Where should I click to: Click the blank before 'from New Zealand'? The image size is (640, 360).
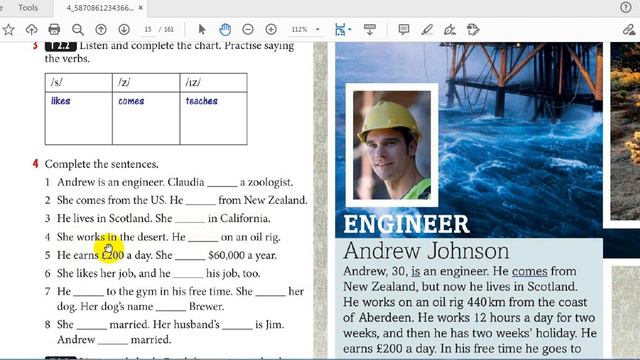point(200,202)
